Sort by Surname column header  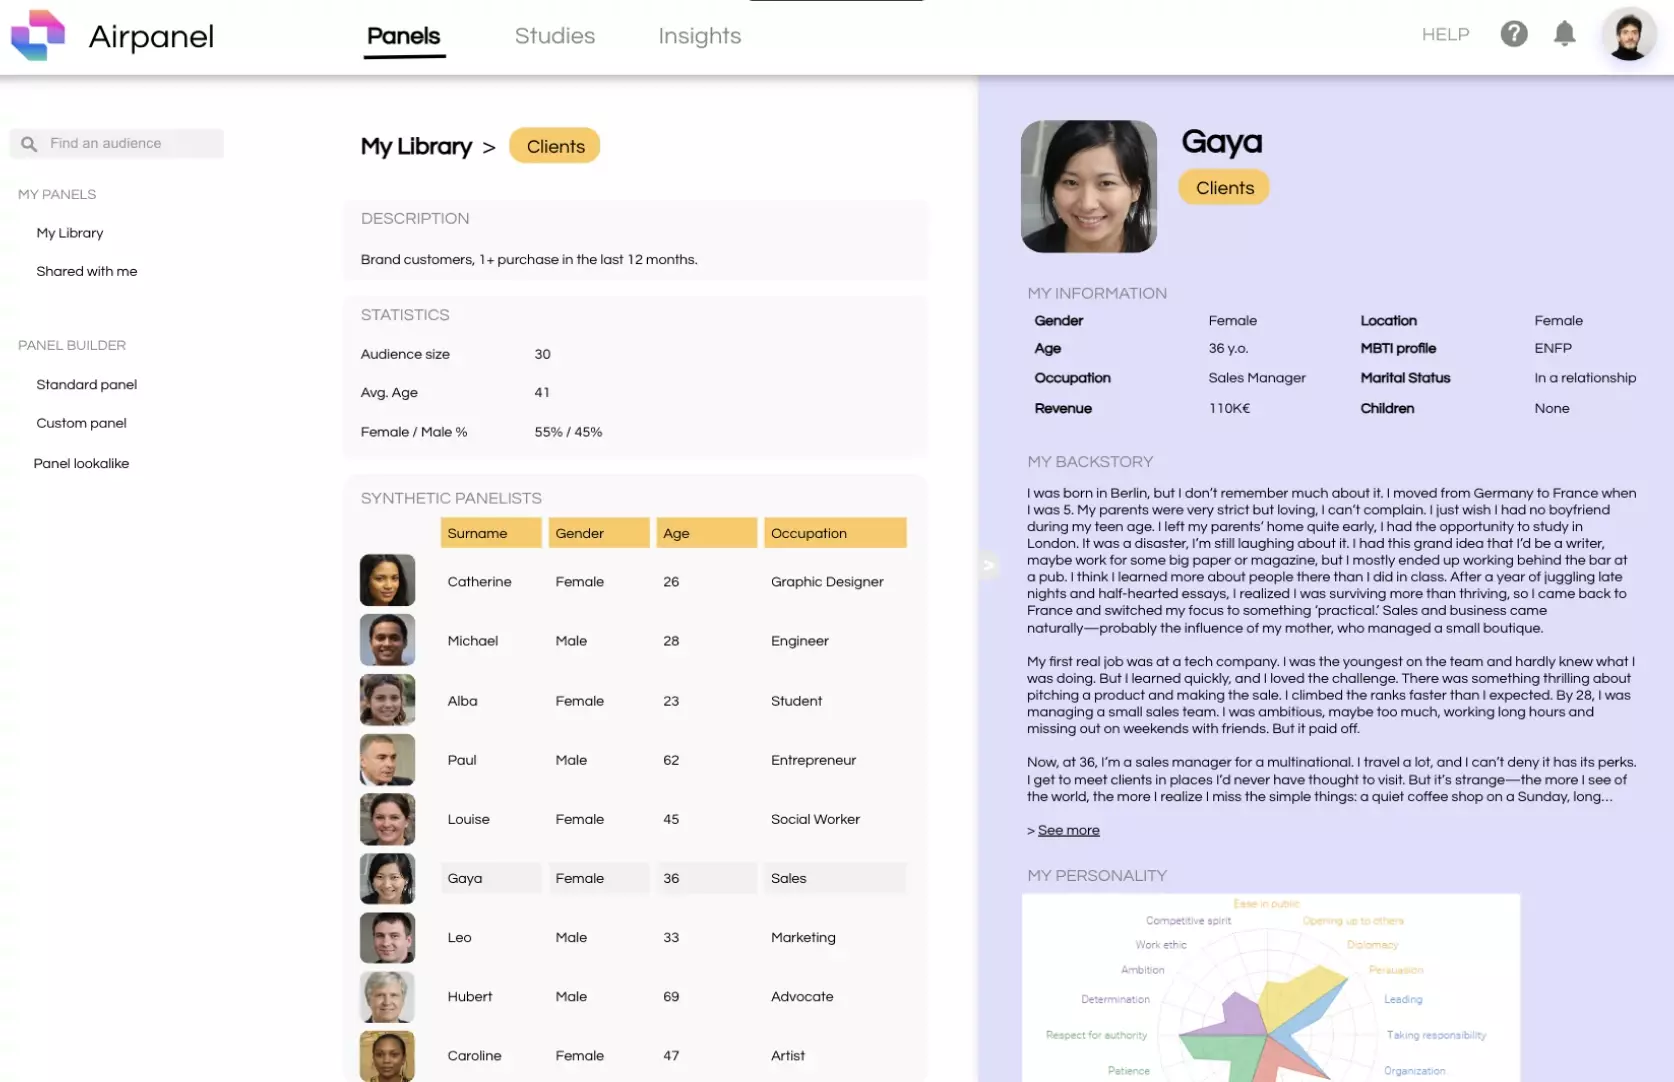(491, 533)
